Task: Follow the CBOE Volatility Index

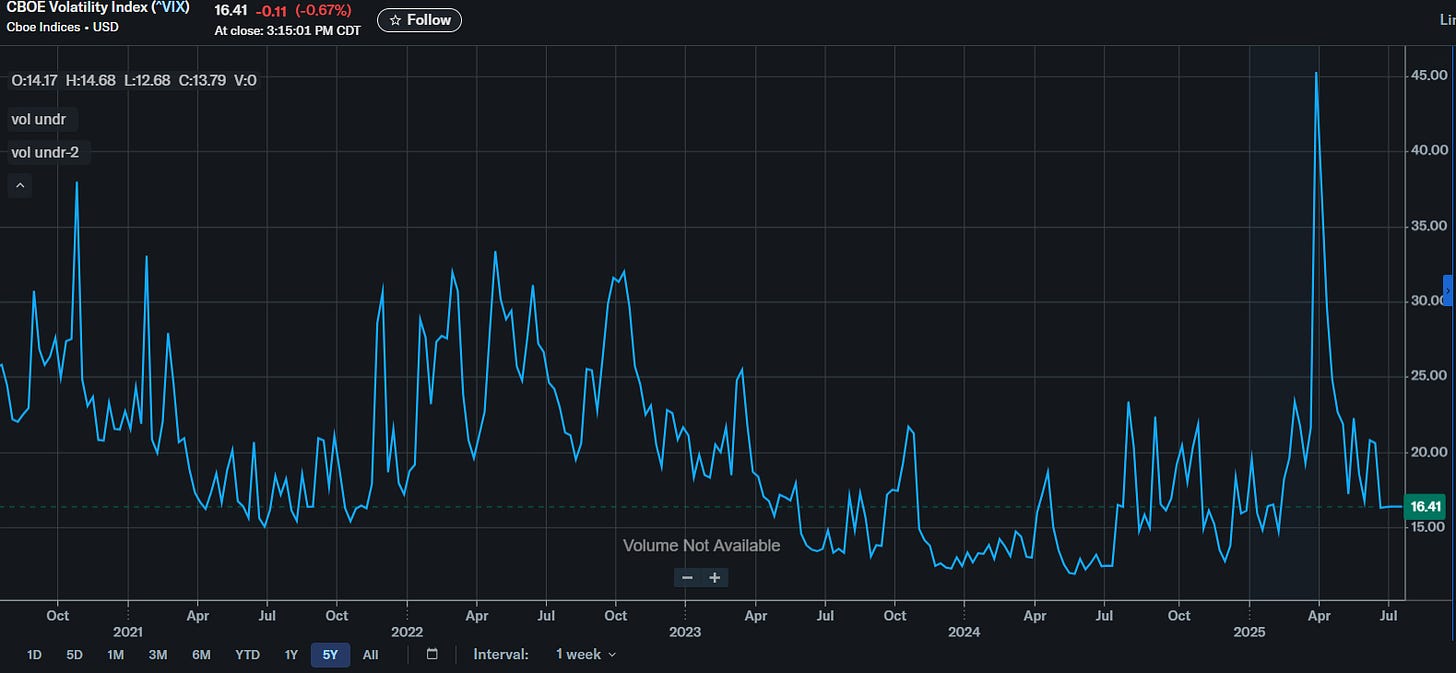Action: (x=419, y=20)
